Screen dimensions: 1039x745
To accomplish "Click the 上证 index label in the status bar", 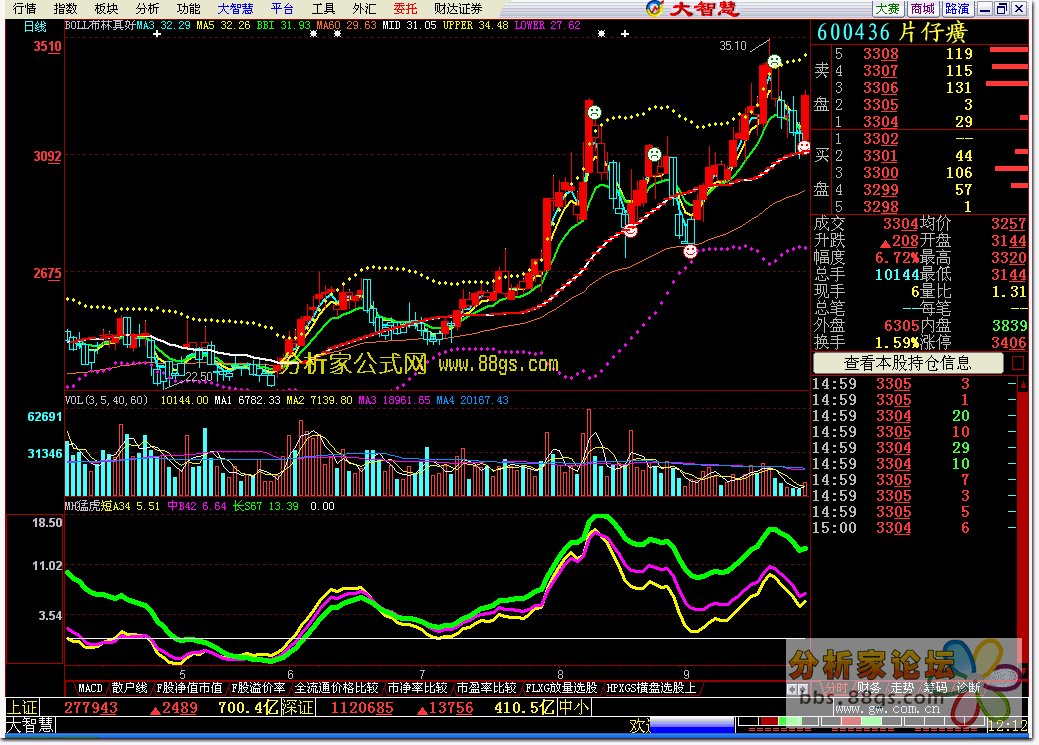I will pos(22,707).
